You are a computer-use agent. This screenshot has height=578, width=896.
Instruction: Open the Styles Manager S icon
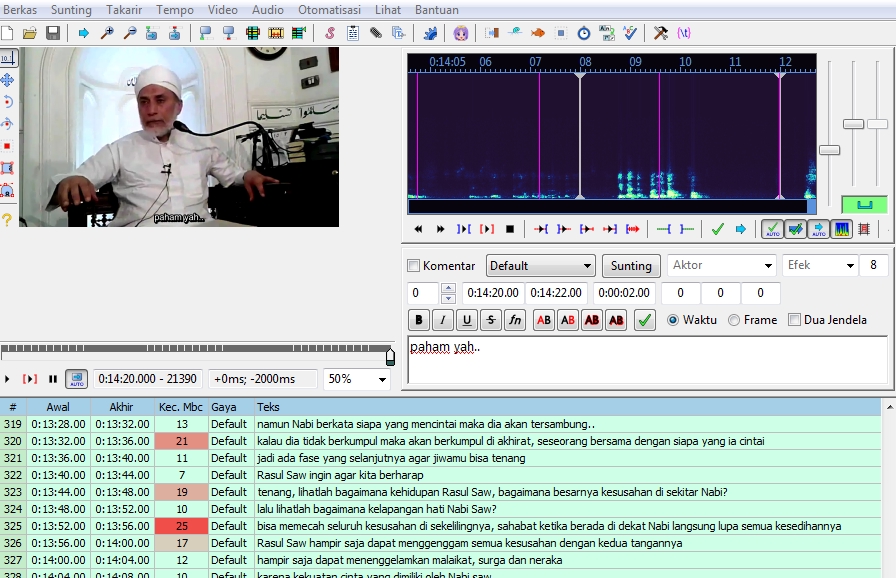pos(330,33)
